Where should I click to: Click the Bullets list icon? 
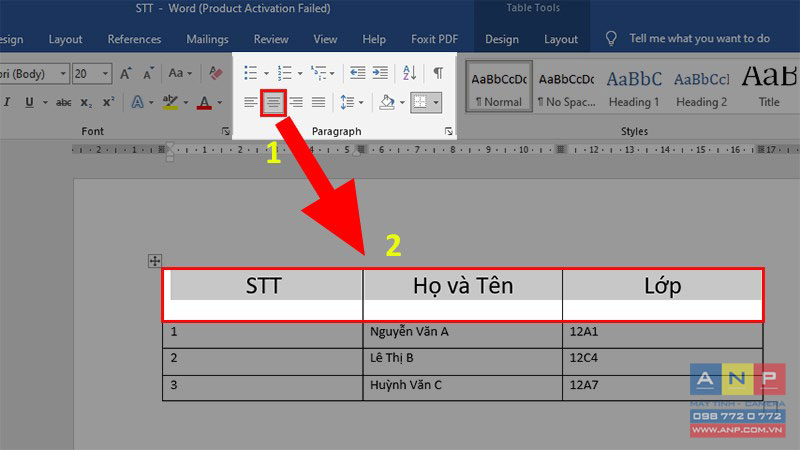[251, 73]
